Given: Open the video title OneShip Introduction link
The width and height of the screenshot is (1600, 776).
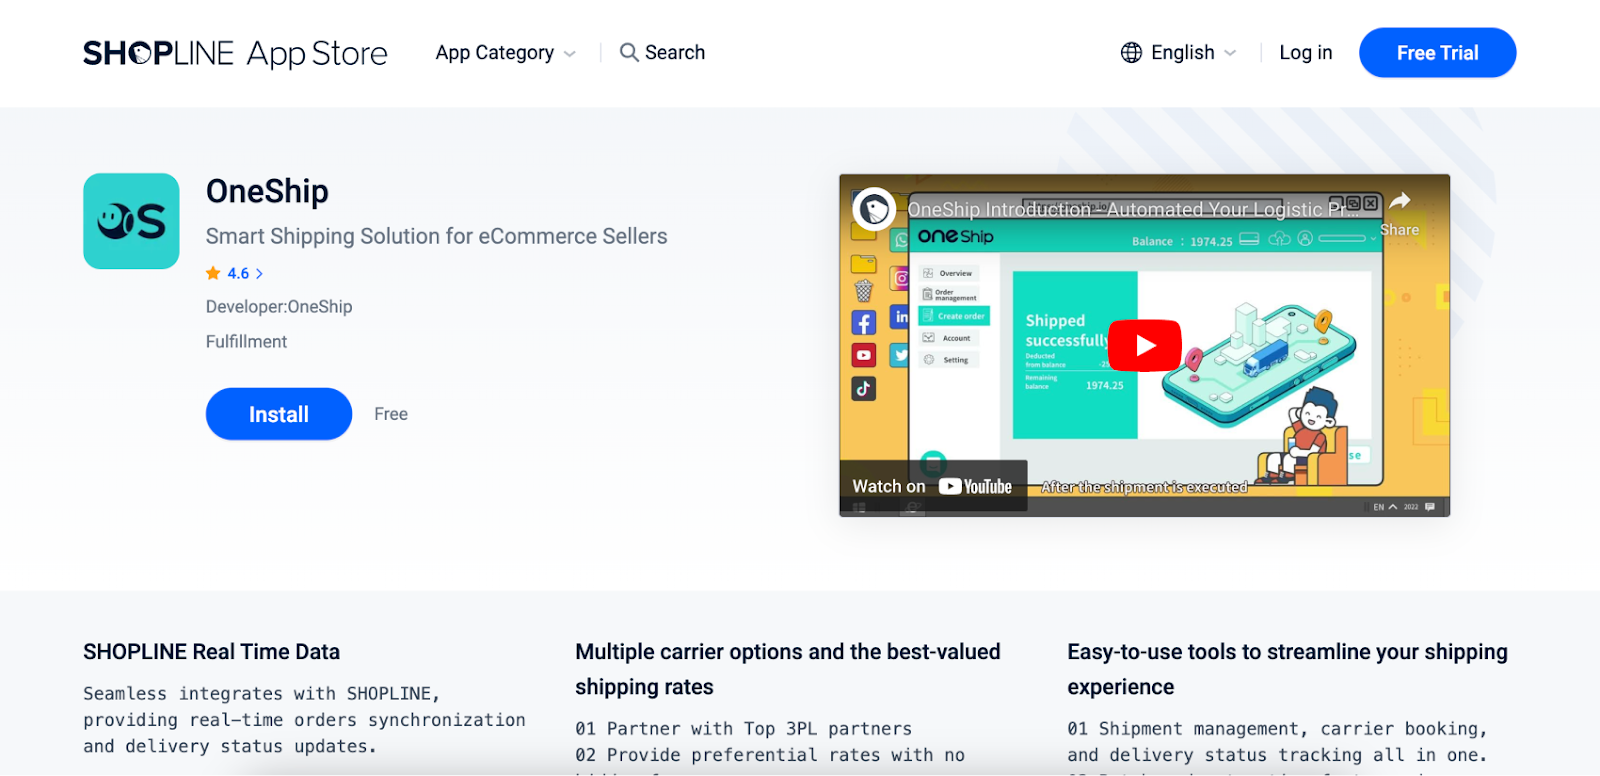Looking at the screenshot, I should (1133, 209).
